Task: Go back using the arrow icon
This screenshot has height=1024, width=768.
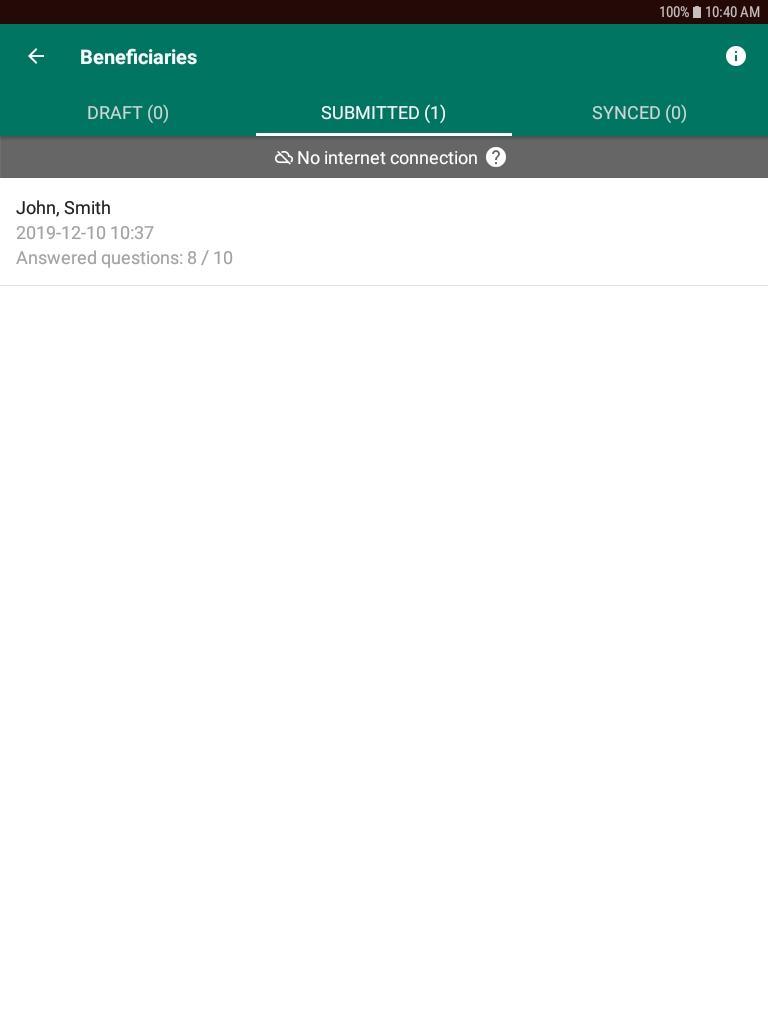Action: click(x=36, y=56)
